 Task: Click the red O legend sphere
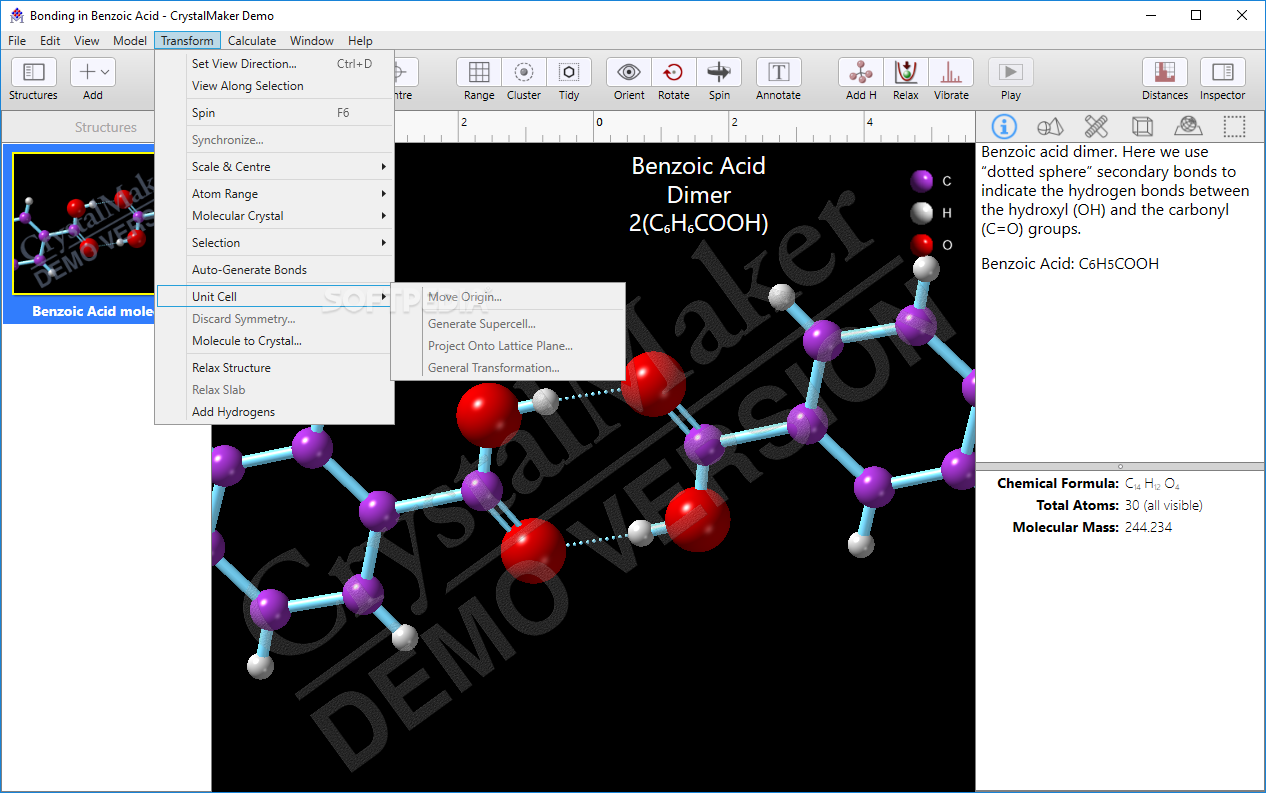[x=922, y=244]
